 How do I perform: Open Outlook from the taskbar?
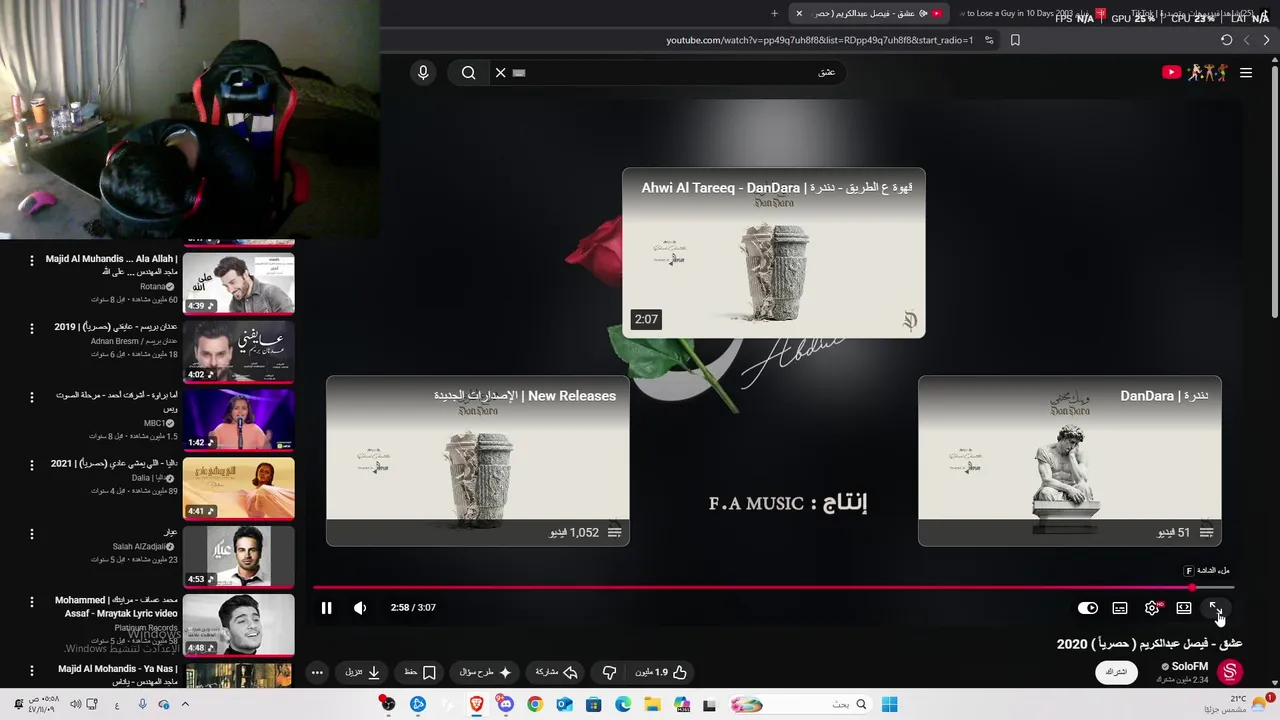564,704
